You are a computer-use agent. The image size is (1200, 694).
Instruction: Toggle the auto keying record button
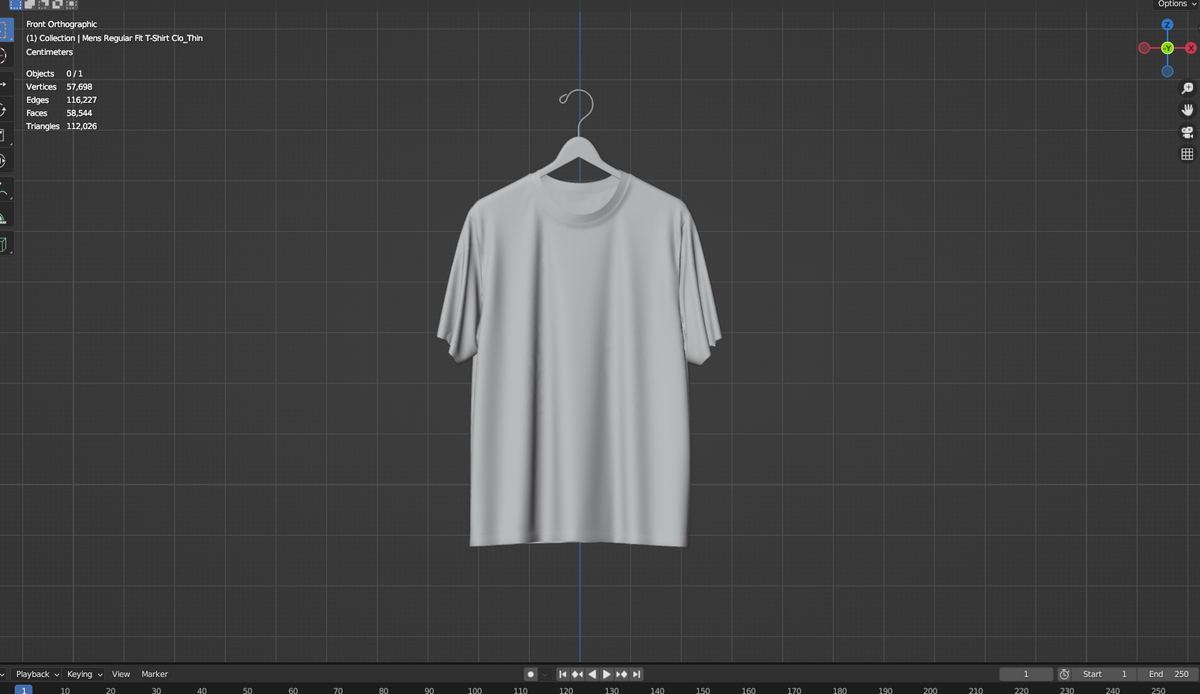pyautogui.click(x=531, y=674)
